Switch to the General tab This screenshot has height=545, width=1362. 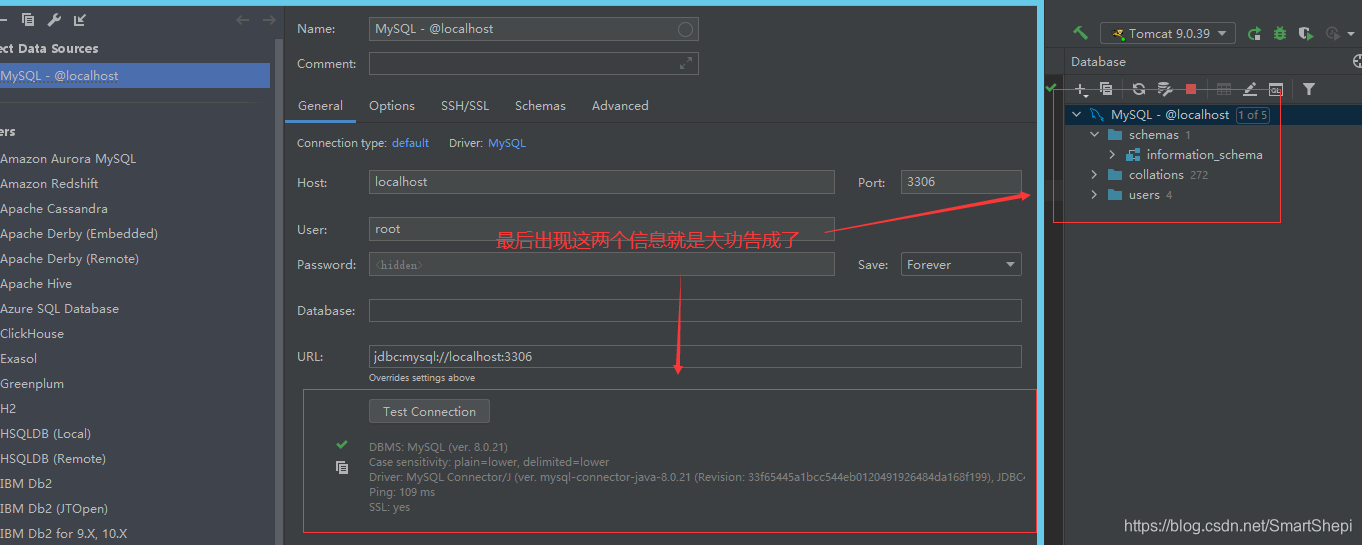(320, 105)
